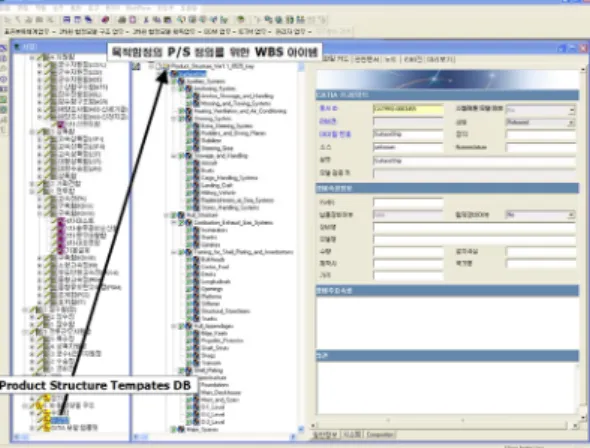Select Cargo_Handling_Systems in the tree
This screenshot has height=448, width=590.
229,178
